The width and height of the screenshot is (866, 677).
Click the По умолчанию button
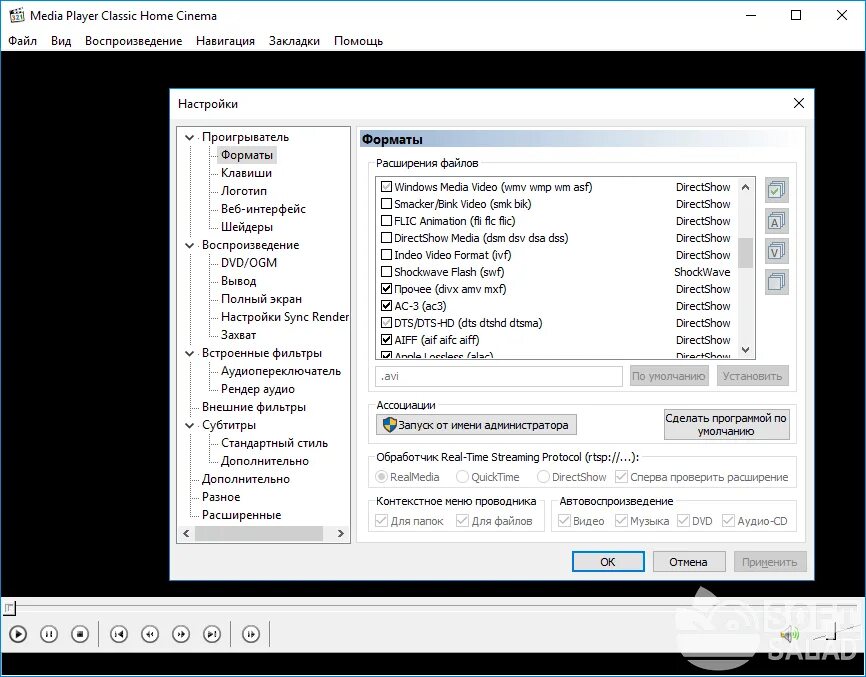point(668,376)
